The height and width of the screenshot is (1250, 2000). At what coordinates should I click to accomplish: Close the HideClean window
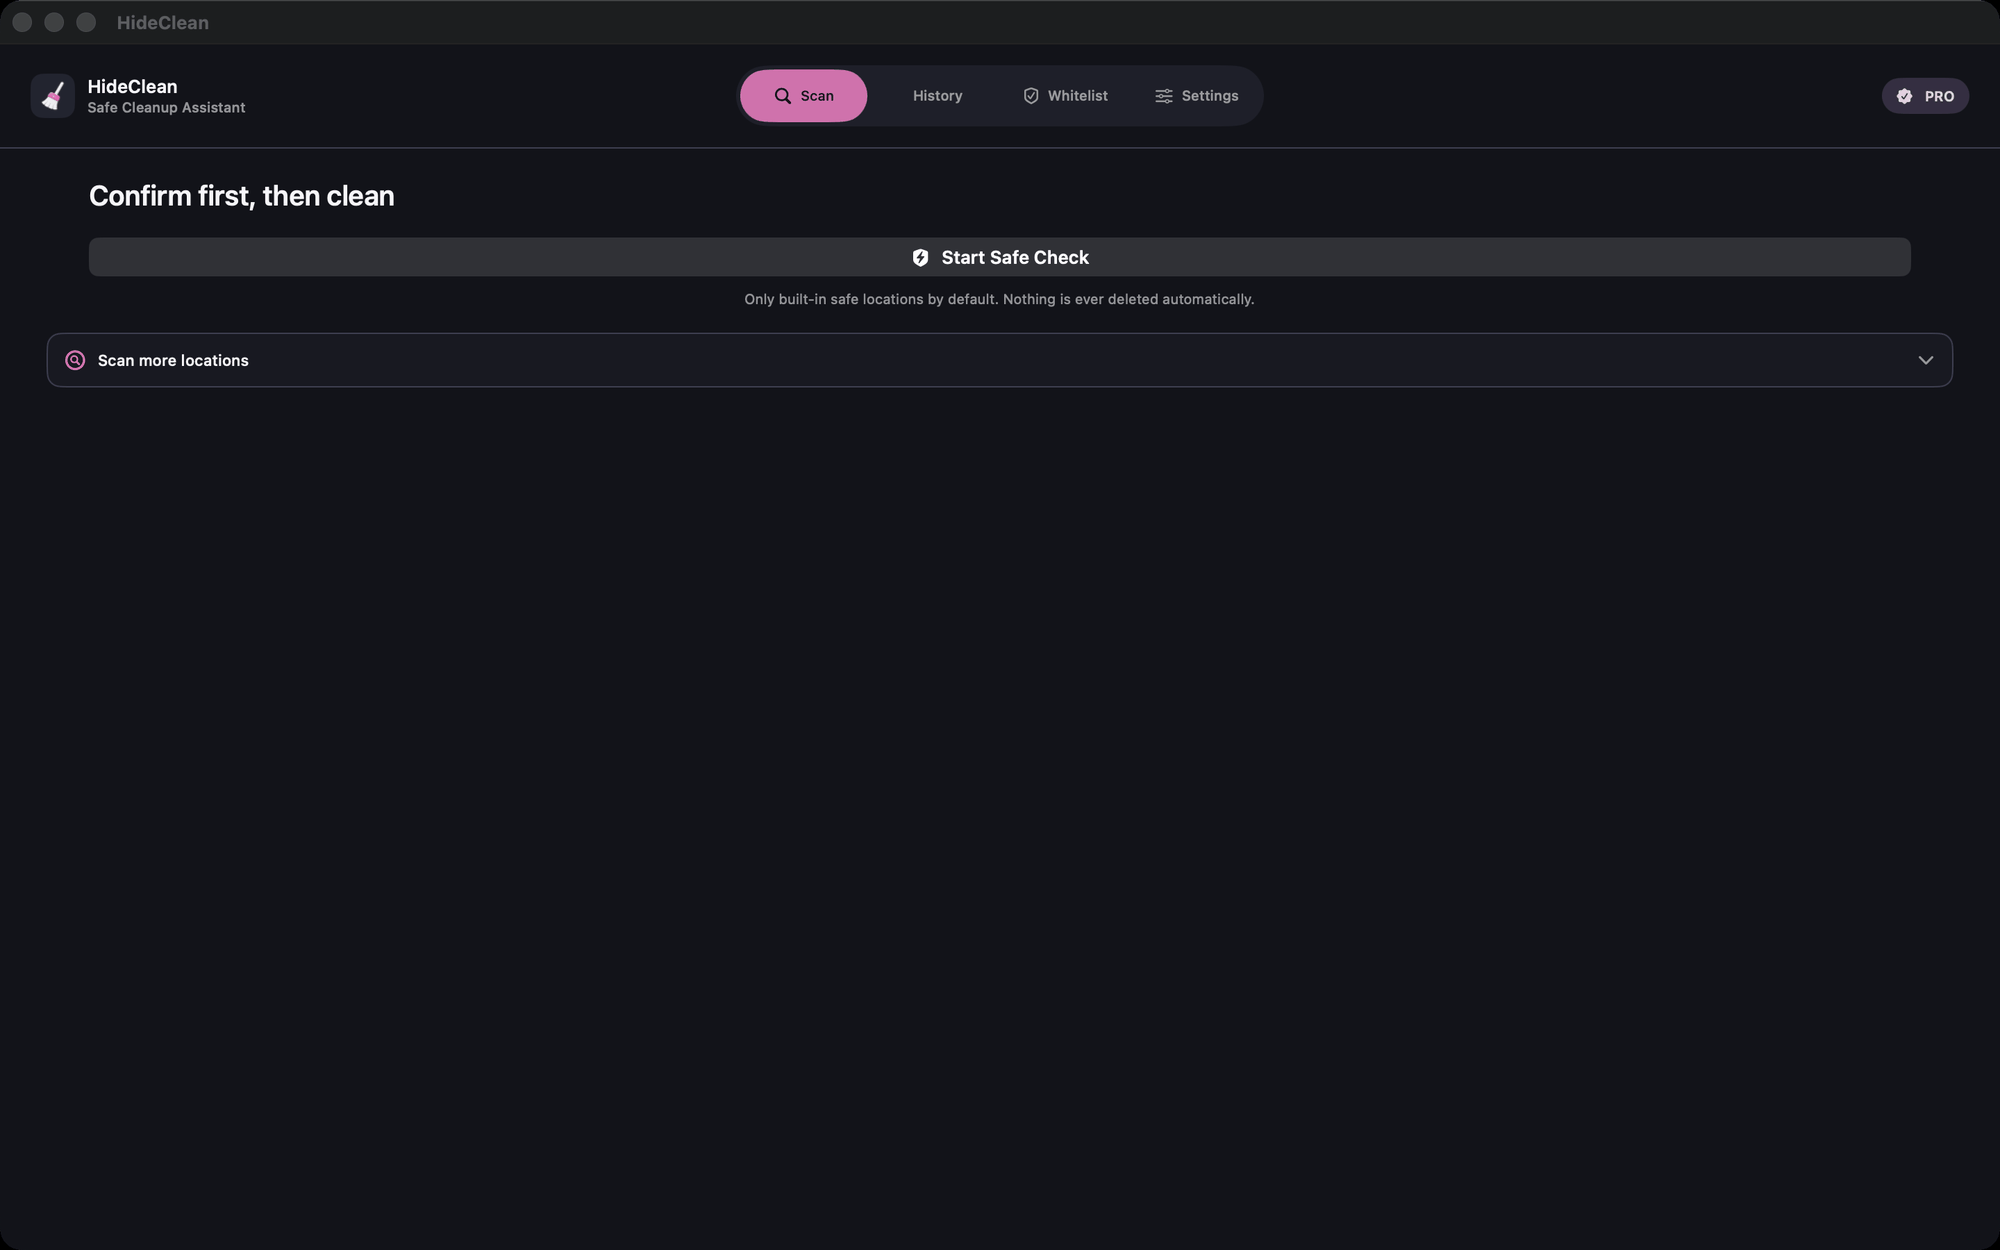[x=22, y=22]
